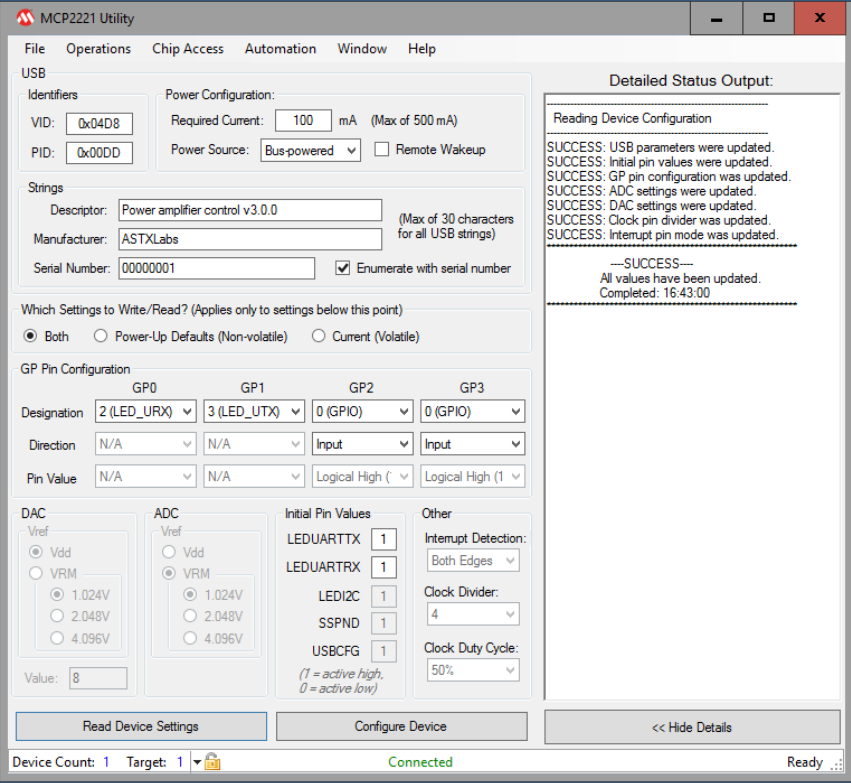851x783 pixels.
Task: Open the Automation menu
Action: 280,49
